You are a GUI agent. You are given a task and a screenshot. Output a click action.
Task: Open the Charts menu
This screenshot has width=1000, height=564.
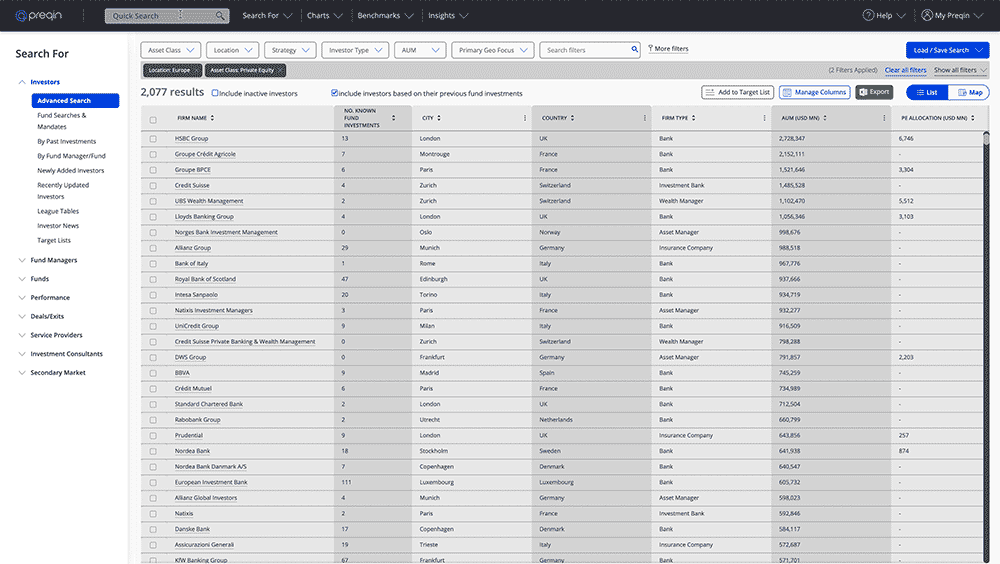(325, 15)
